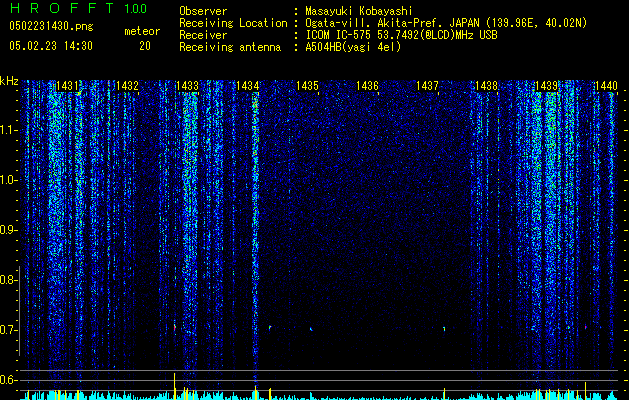Click the Receiving antenna label
Screen dimensions: 629x400
(230, 47)
